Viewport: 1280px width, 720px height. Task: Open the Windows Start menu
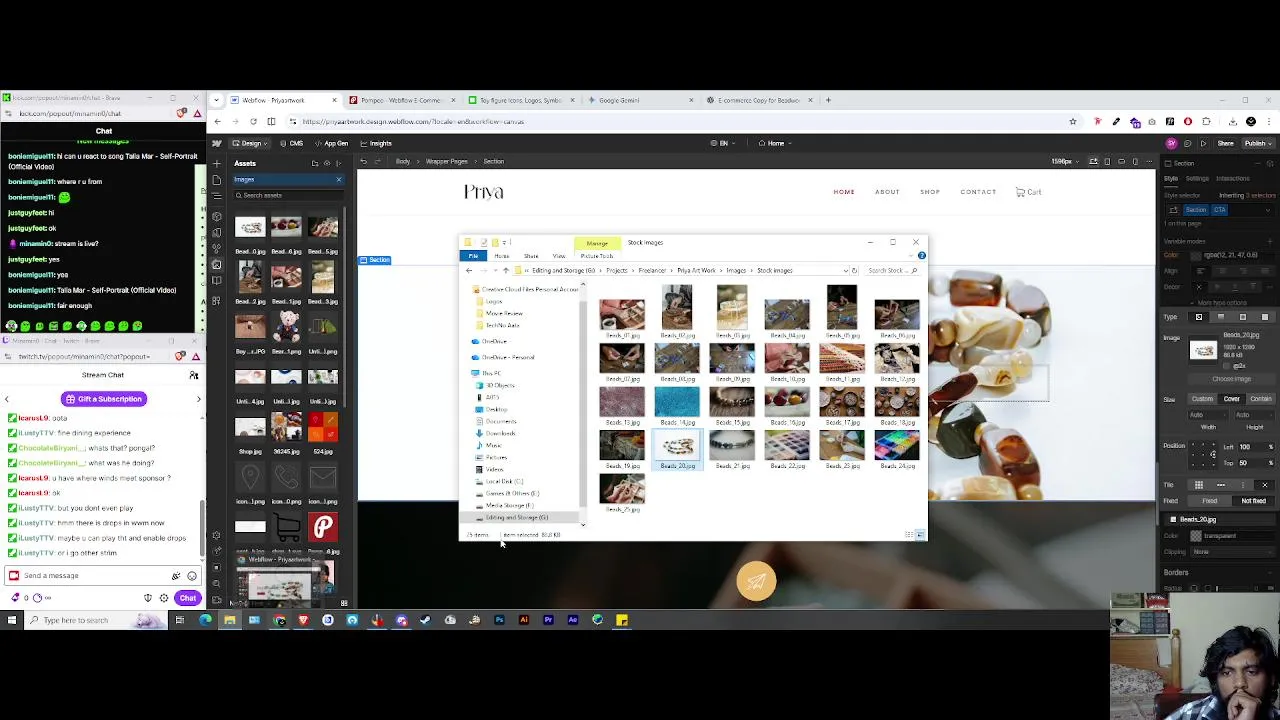(11, 620)
